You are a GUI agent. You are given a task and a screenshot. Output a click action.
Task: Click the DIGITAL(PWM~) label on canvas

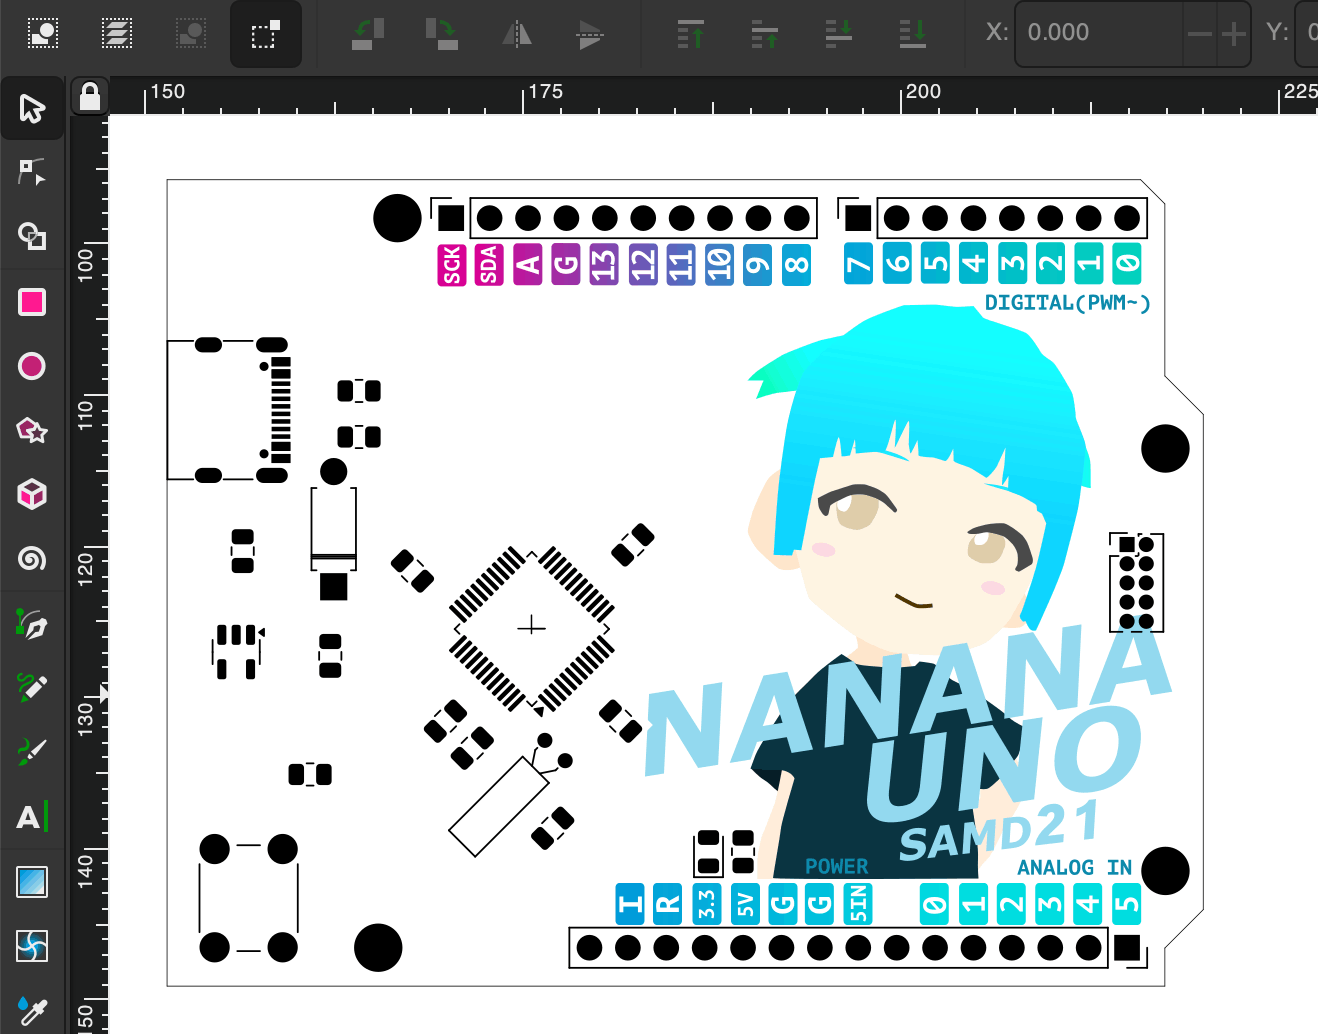click(x=1067, y=303)
